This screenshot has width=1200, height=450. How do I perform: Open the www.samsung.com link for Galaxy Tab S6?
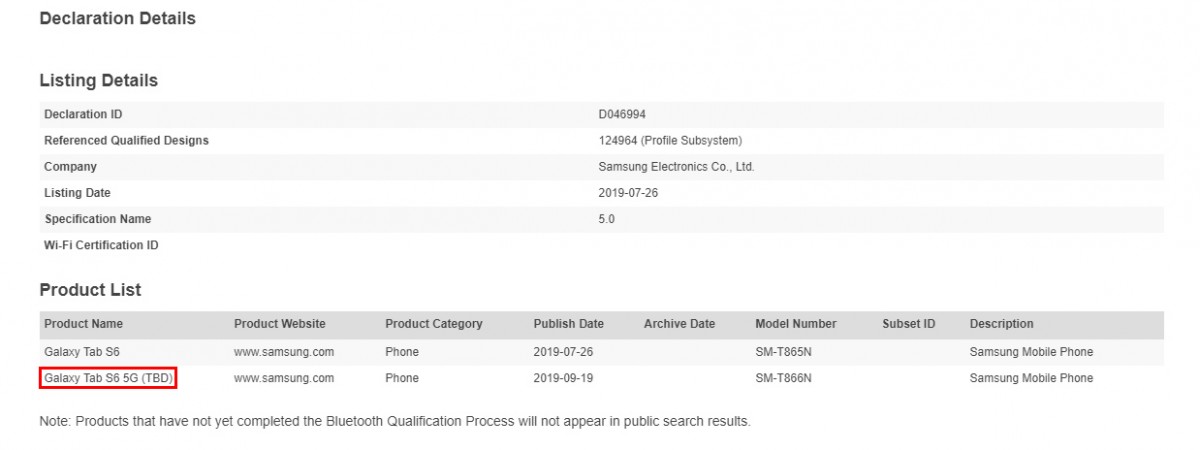coord(284,352)
